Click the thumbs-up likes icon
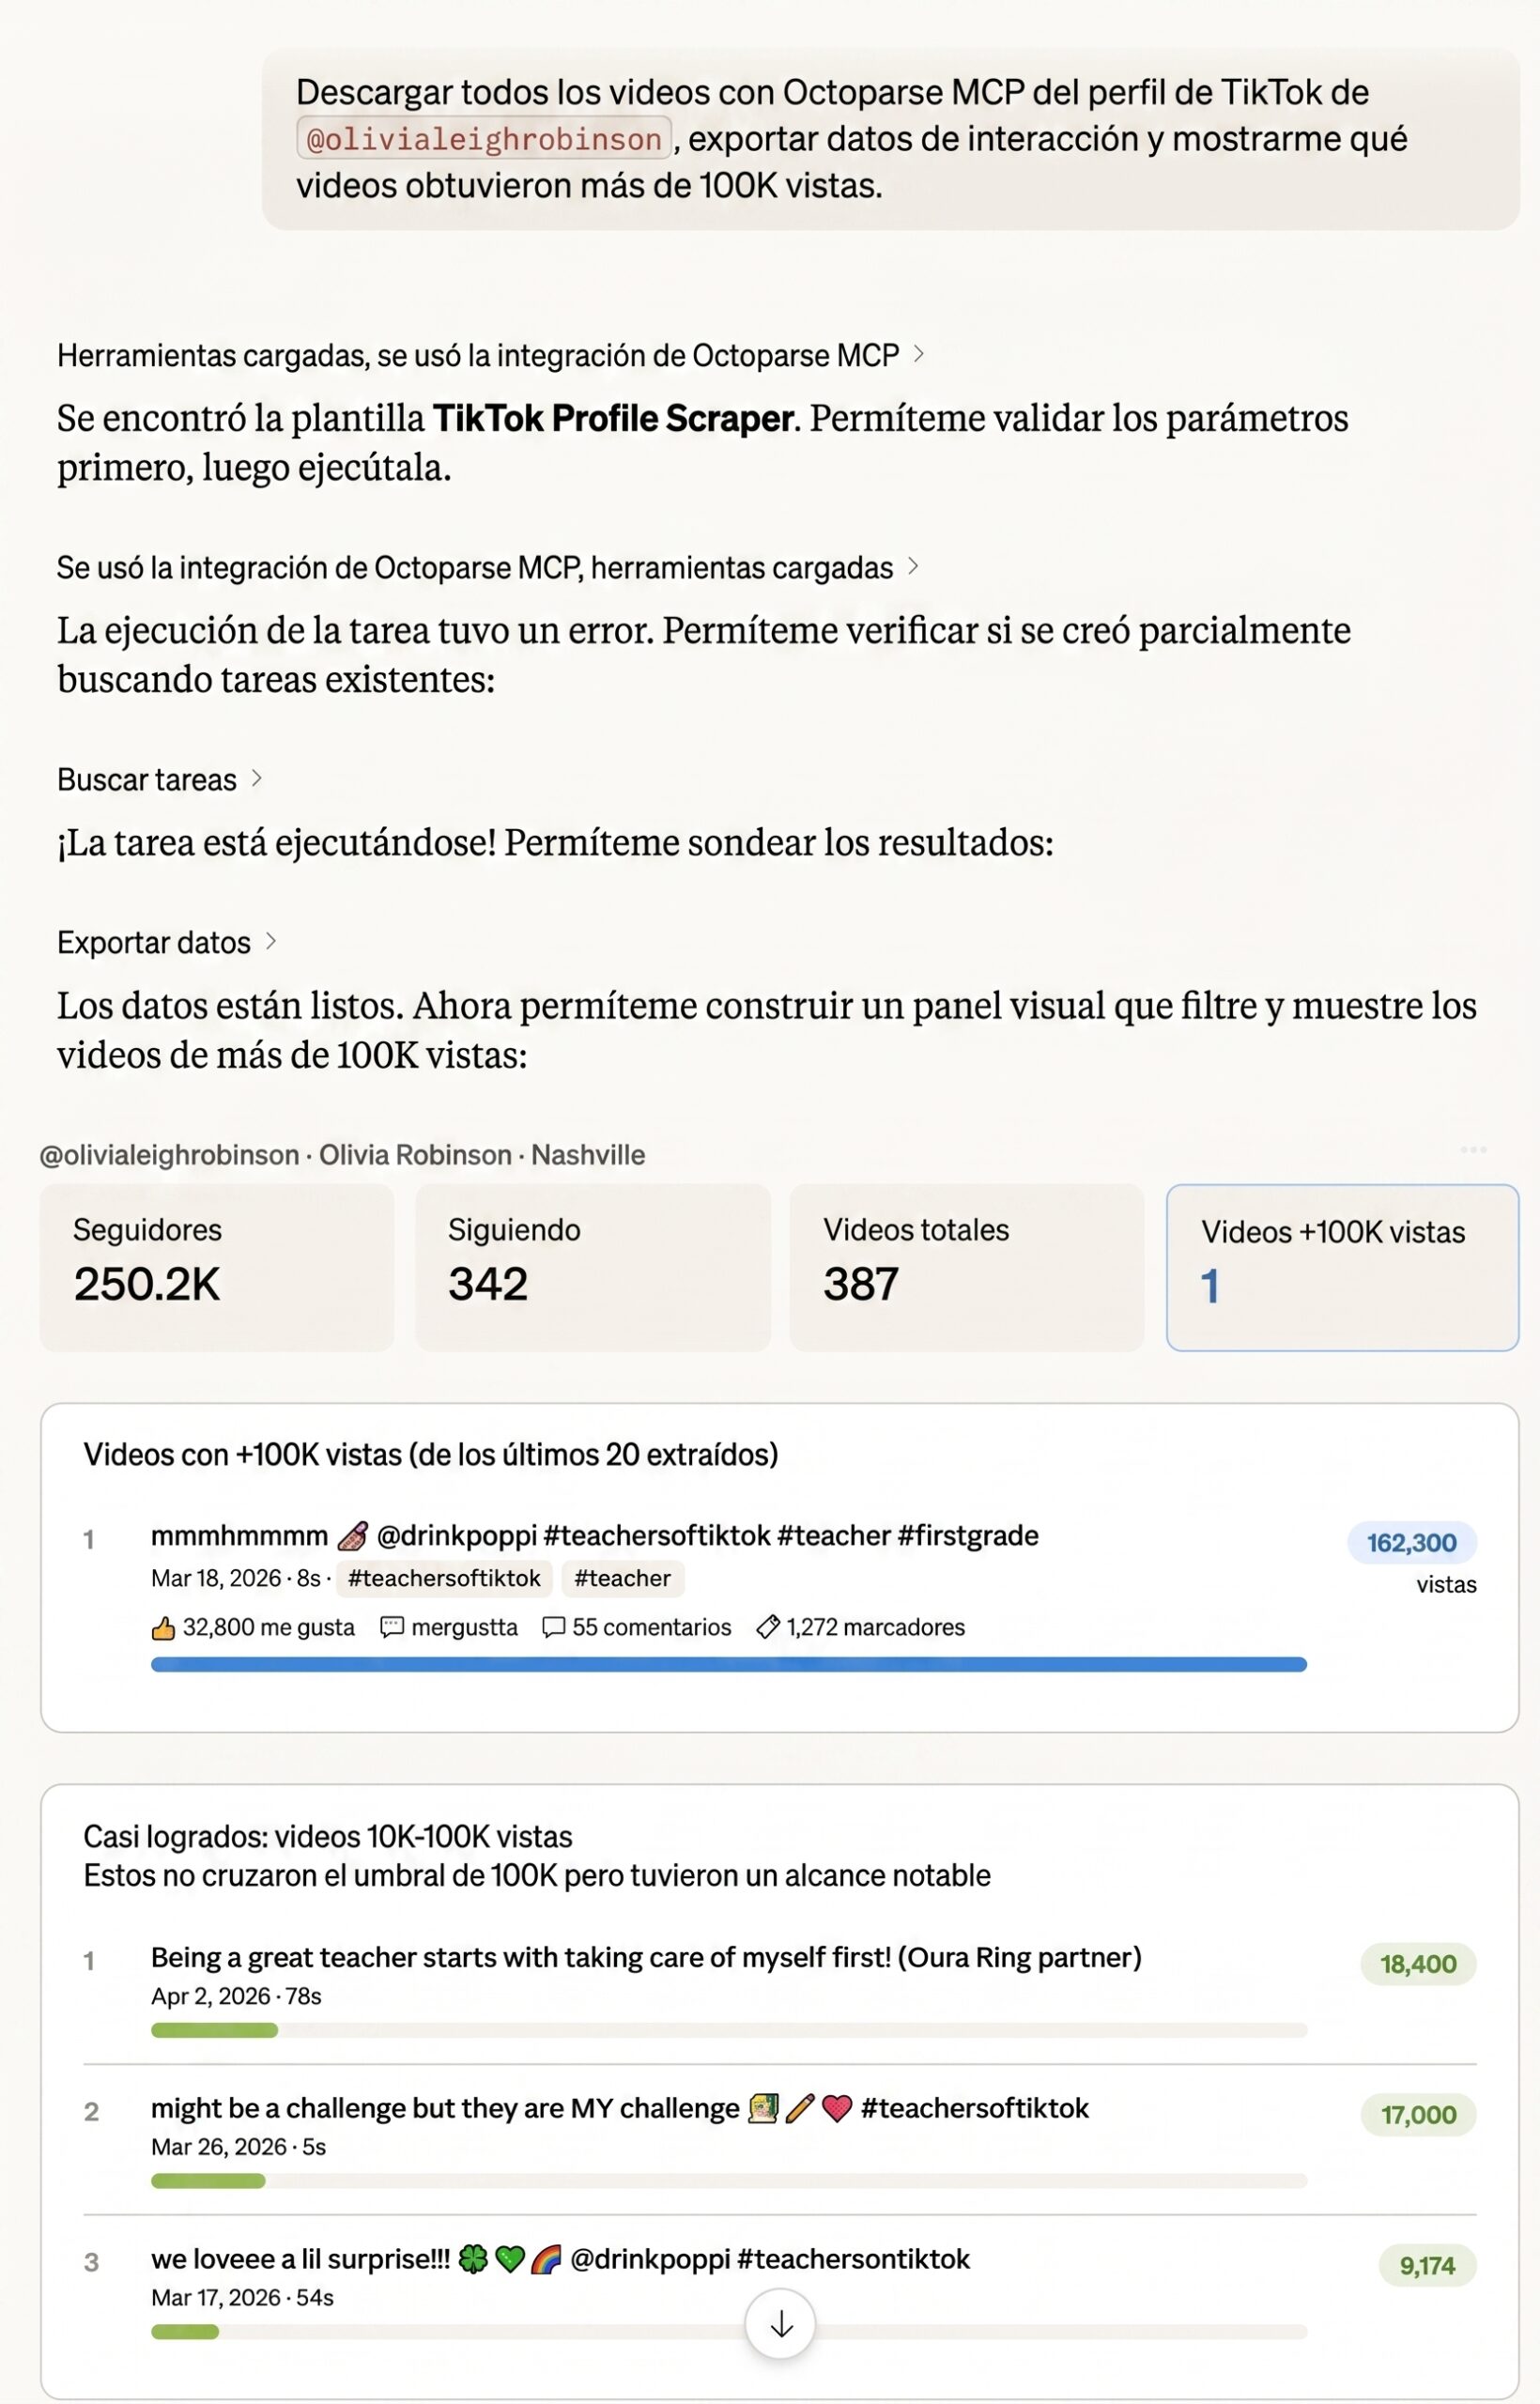The height and width of the screenshot is (2404, 1540). 163,1628
